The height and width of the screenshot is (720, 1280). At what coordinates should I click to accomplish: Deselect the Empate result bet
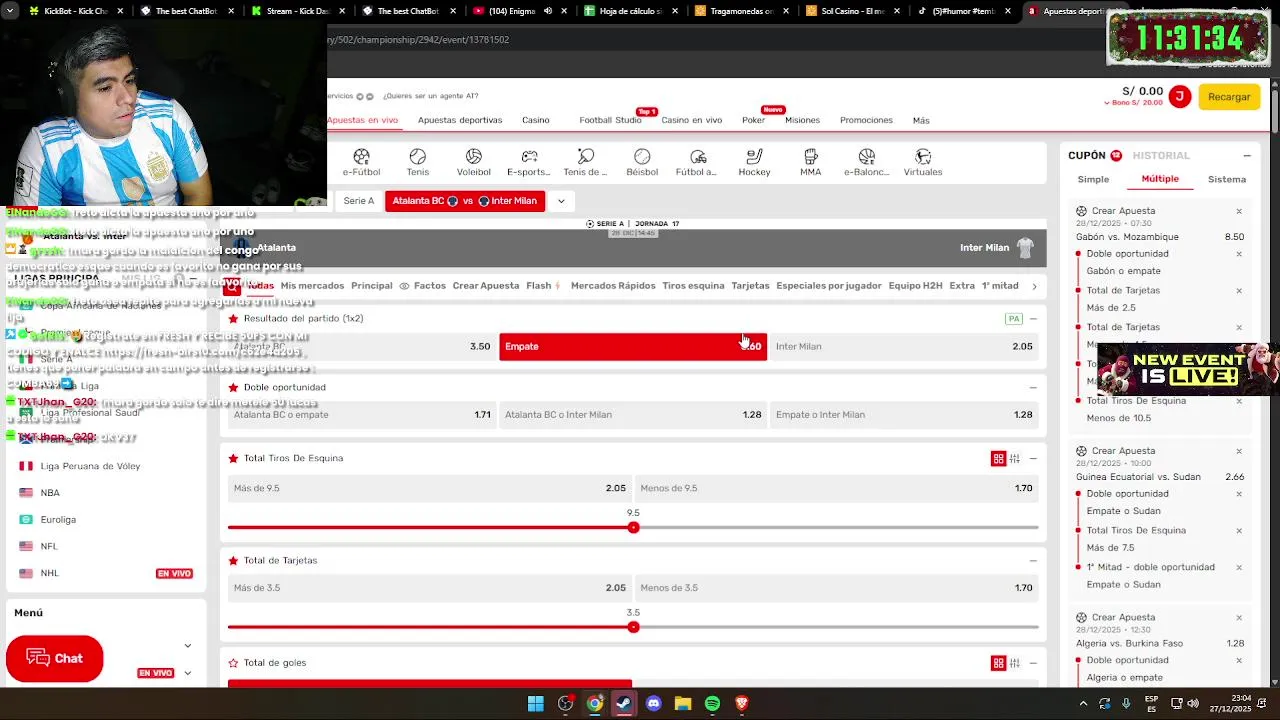click(x=633, y=346)
